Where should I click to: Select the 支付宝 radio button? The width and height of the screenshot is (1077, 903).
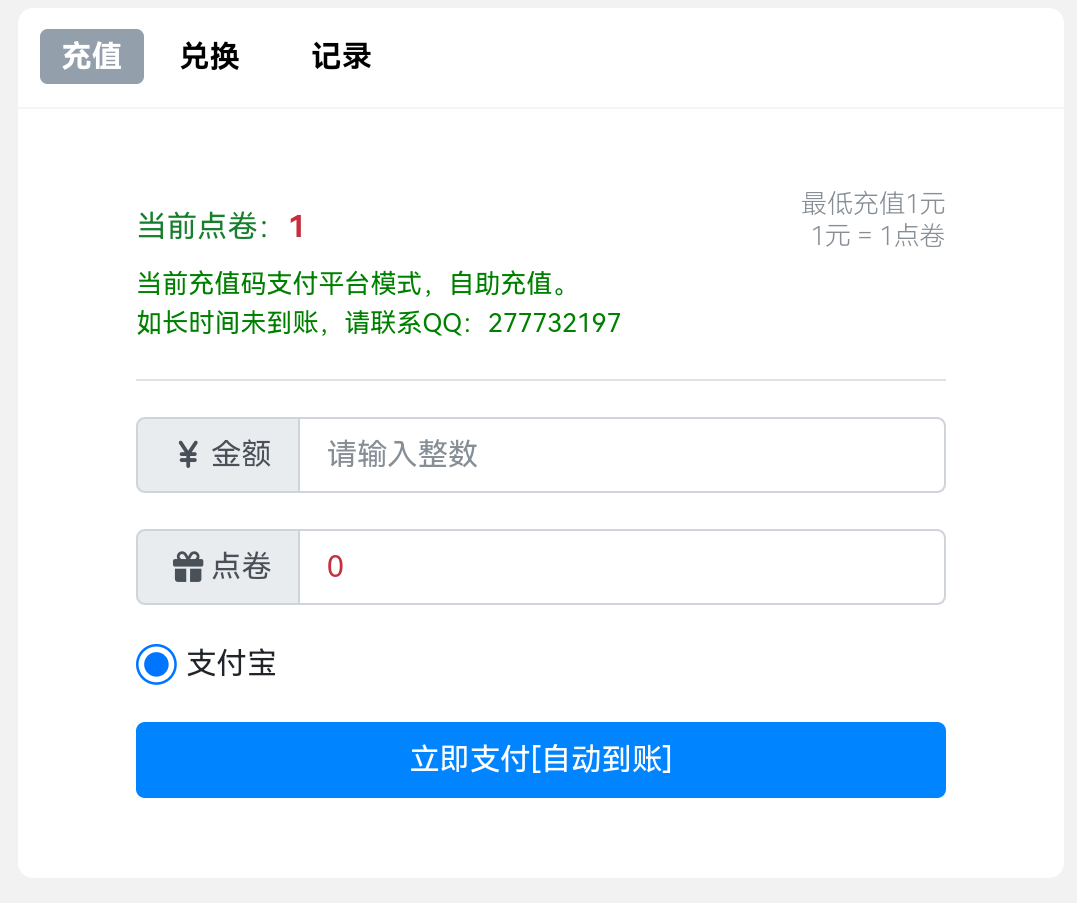tap(156, 664)
